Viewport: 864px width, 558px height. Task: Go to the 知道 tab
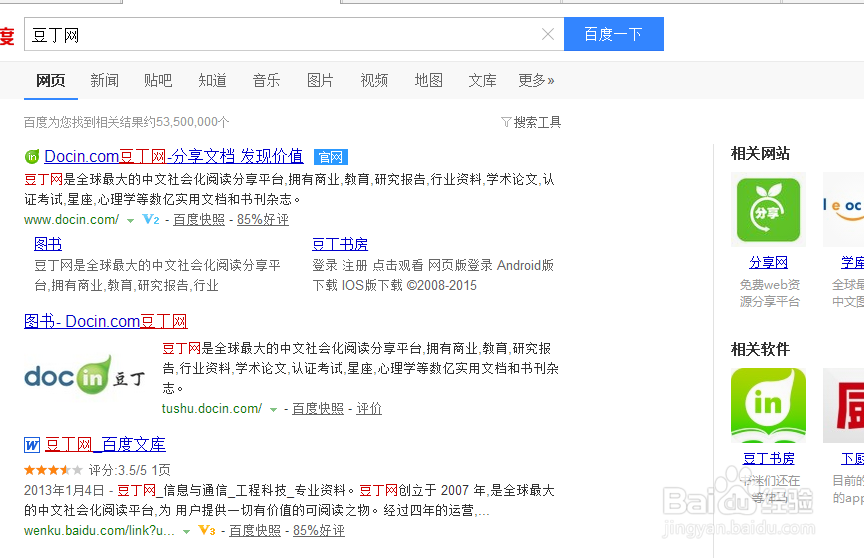click(x=212, y=80)
